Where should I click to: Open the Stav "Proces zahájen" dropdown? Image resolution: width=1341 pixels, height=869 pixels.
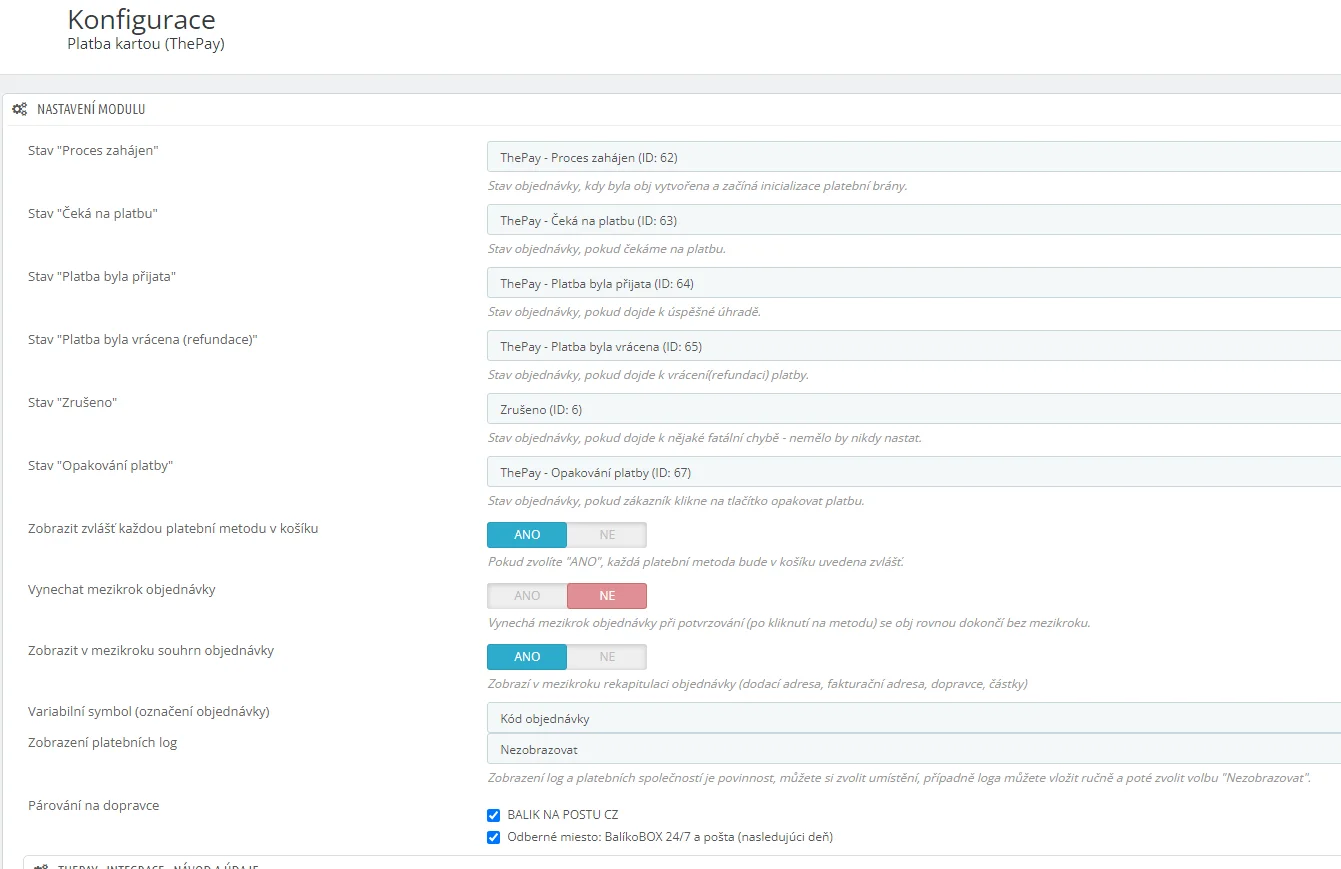click(x=912, y=157)
